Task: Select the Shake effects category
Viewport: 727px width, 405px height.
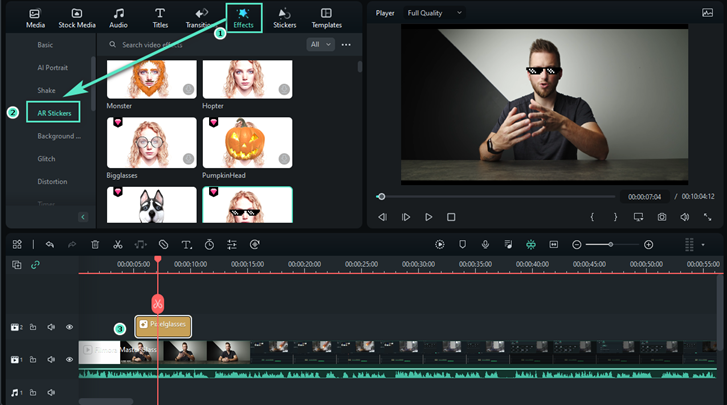Action: (46, 90)
